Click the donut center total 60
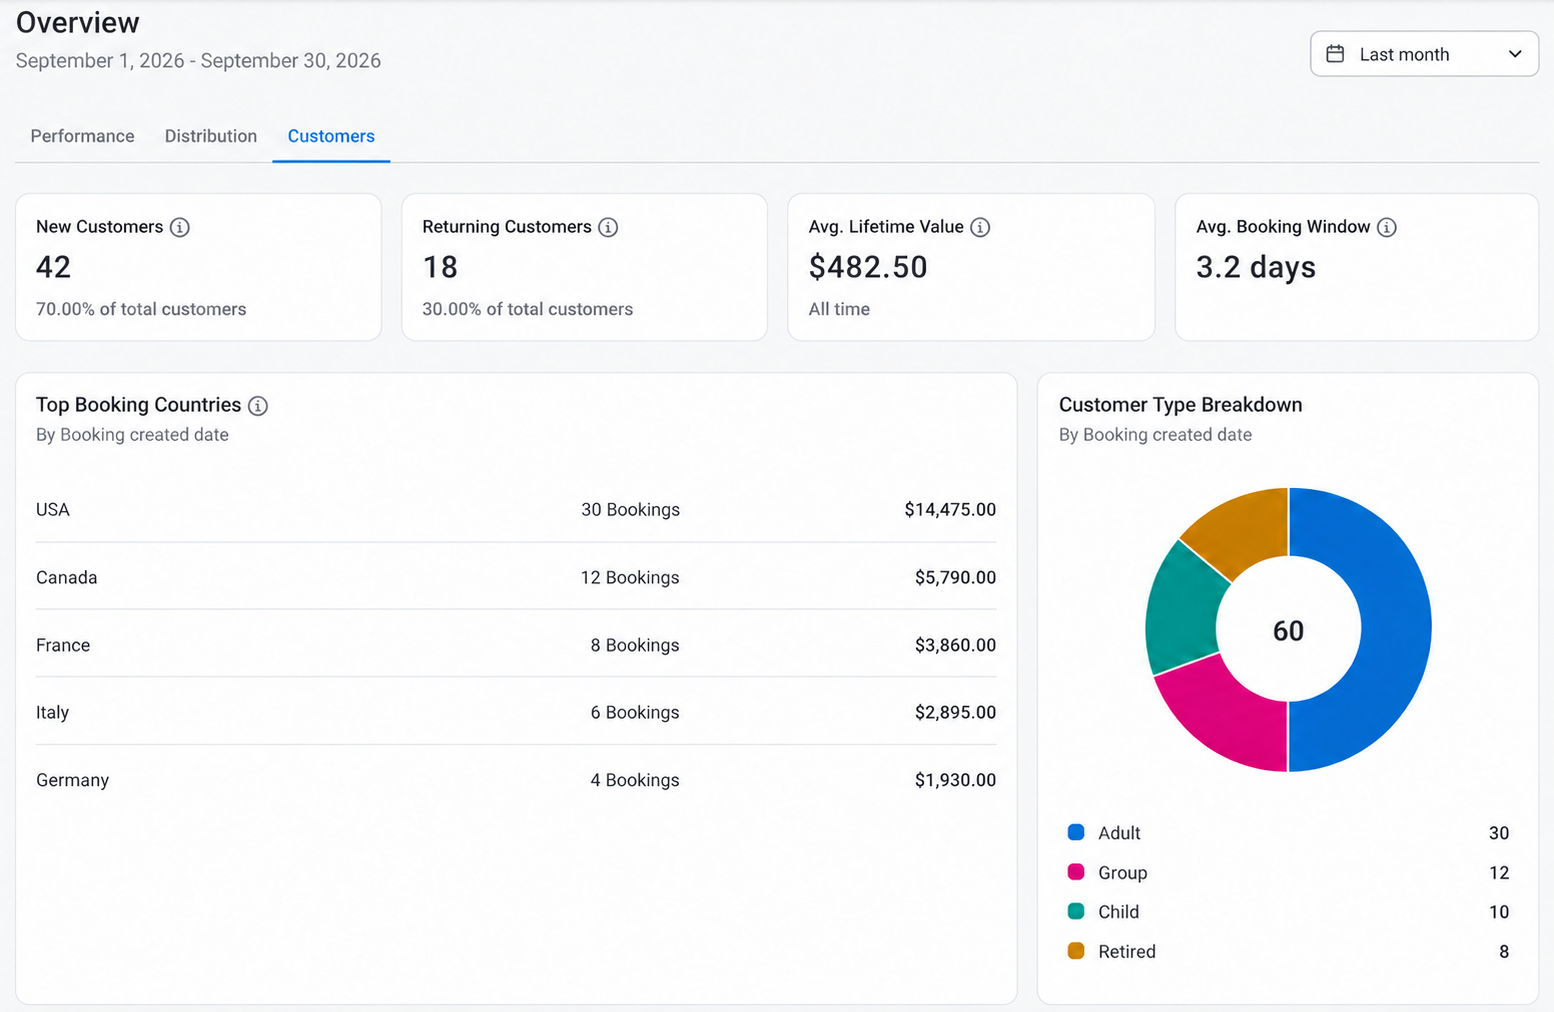Image resolution: width=1554 pixels, height=1012 pixels. pos(1288,631)
